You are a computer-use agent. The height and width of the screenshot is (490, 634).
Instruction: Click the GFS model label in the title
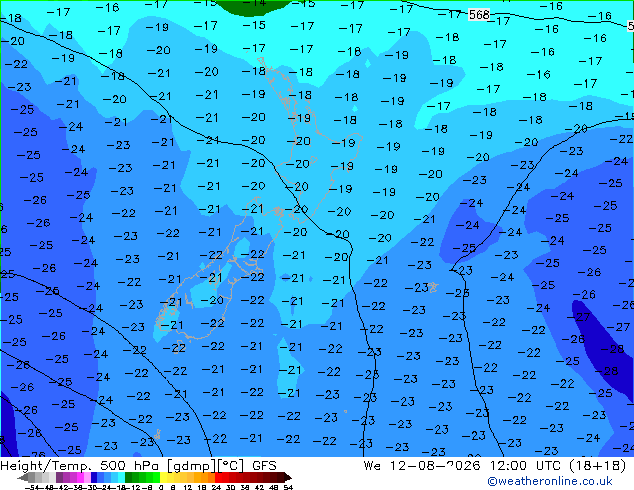264,466
